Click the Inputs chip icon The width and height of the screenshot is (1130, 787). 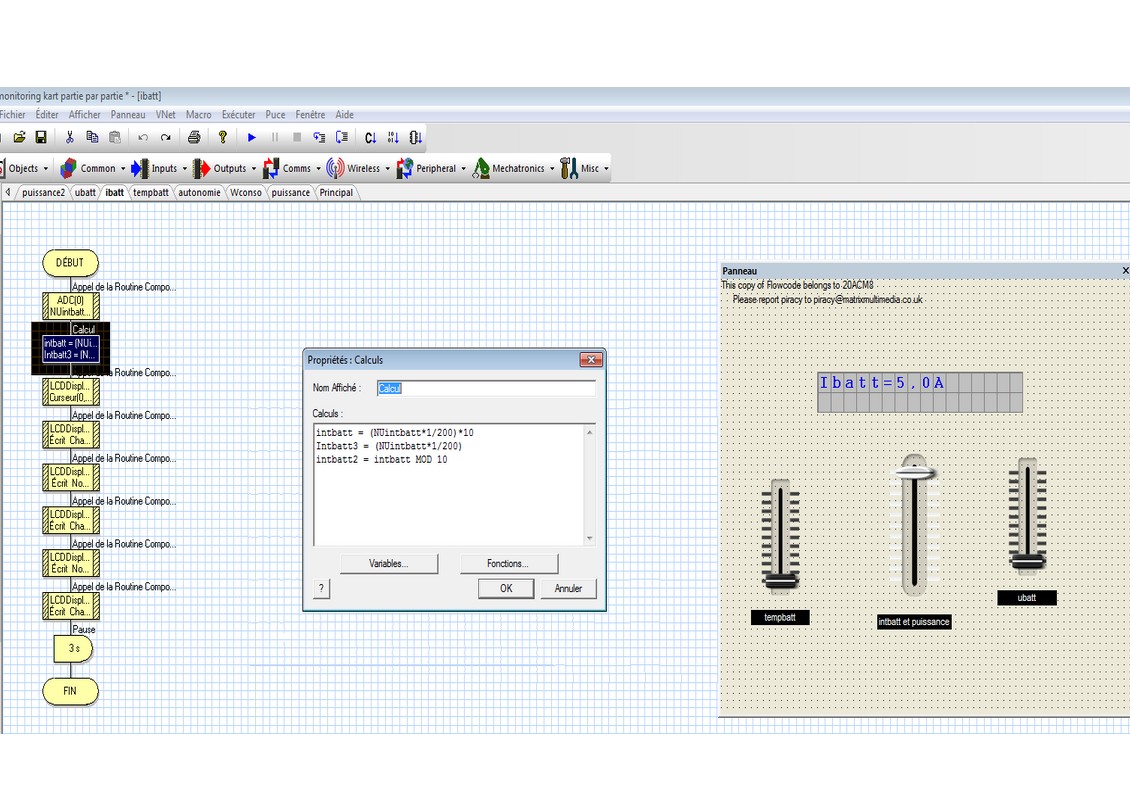coord(140,169)
